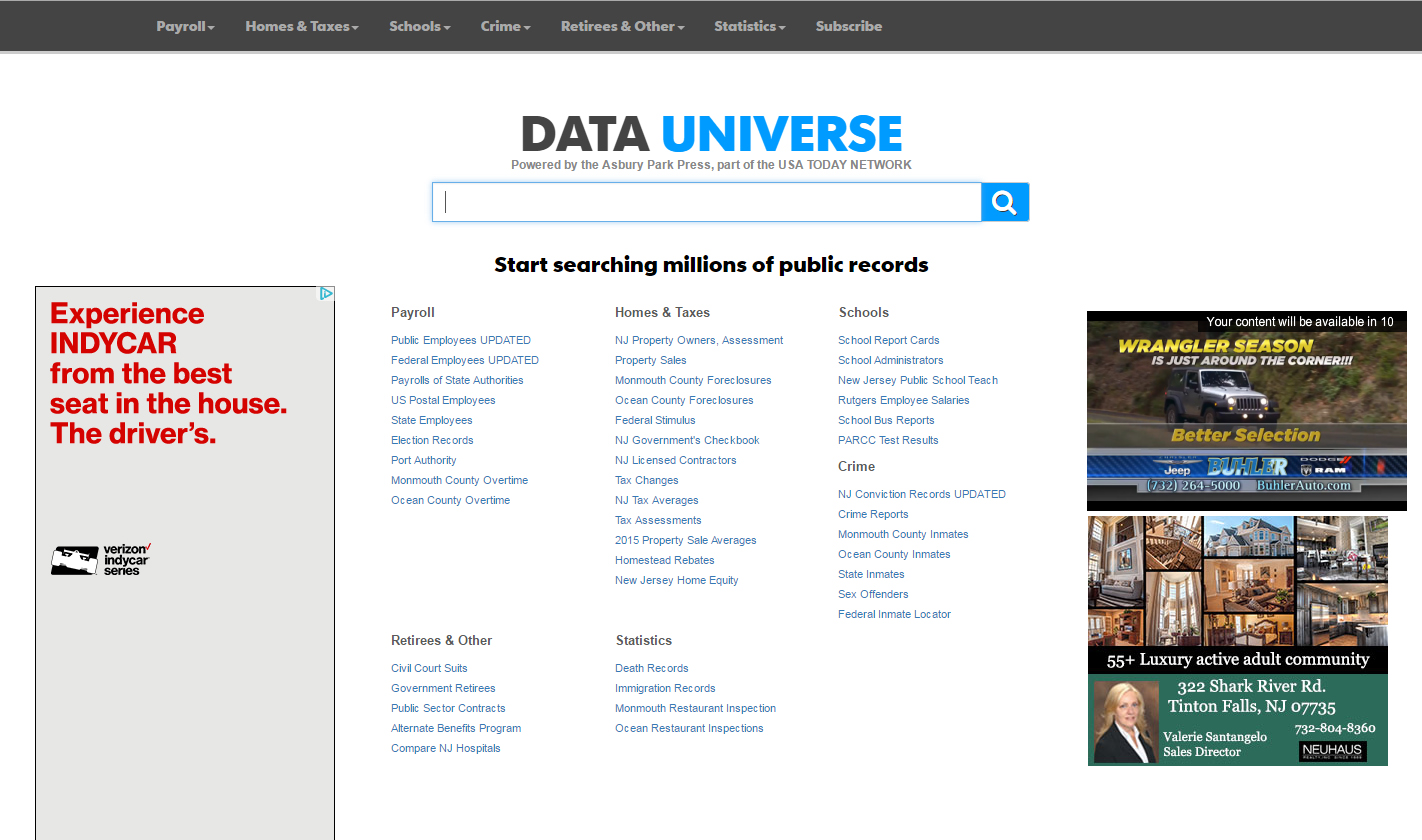Select School Bus Reports link

[886, 420]
